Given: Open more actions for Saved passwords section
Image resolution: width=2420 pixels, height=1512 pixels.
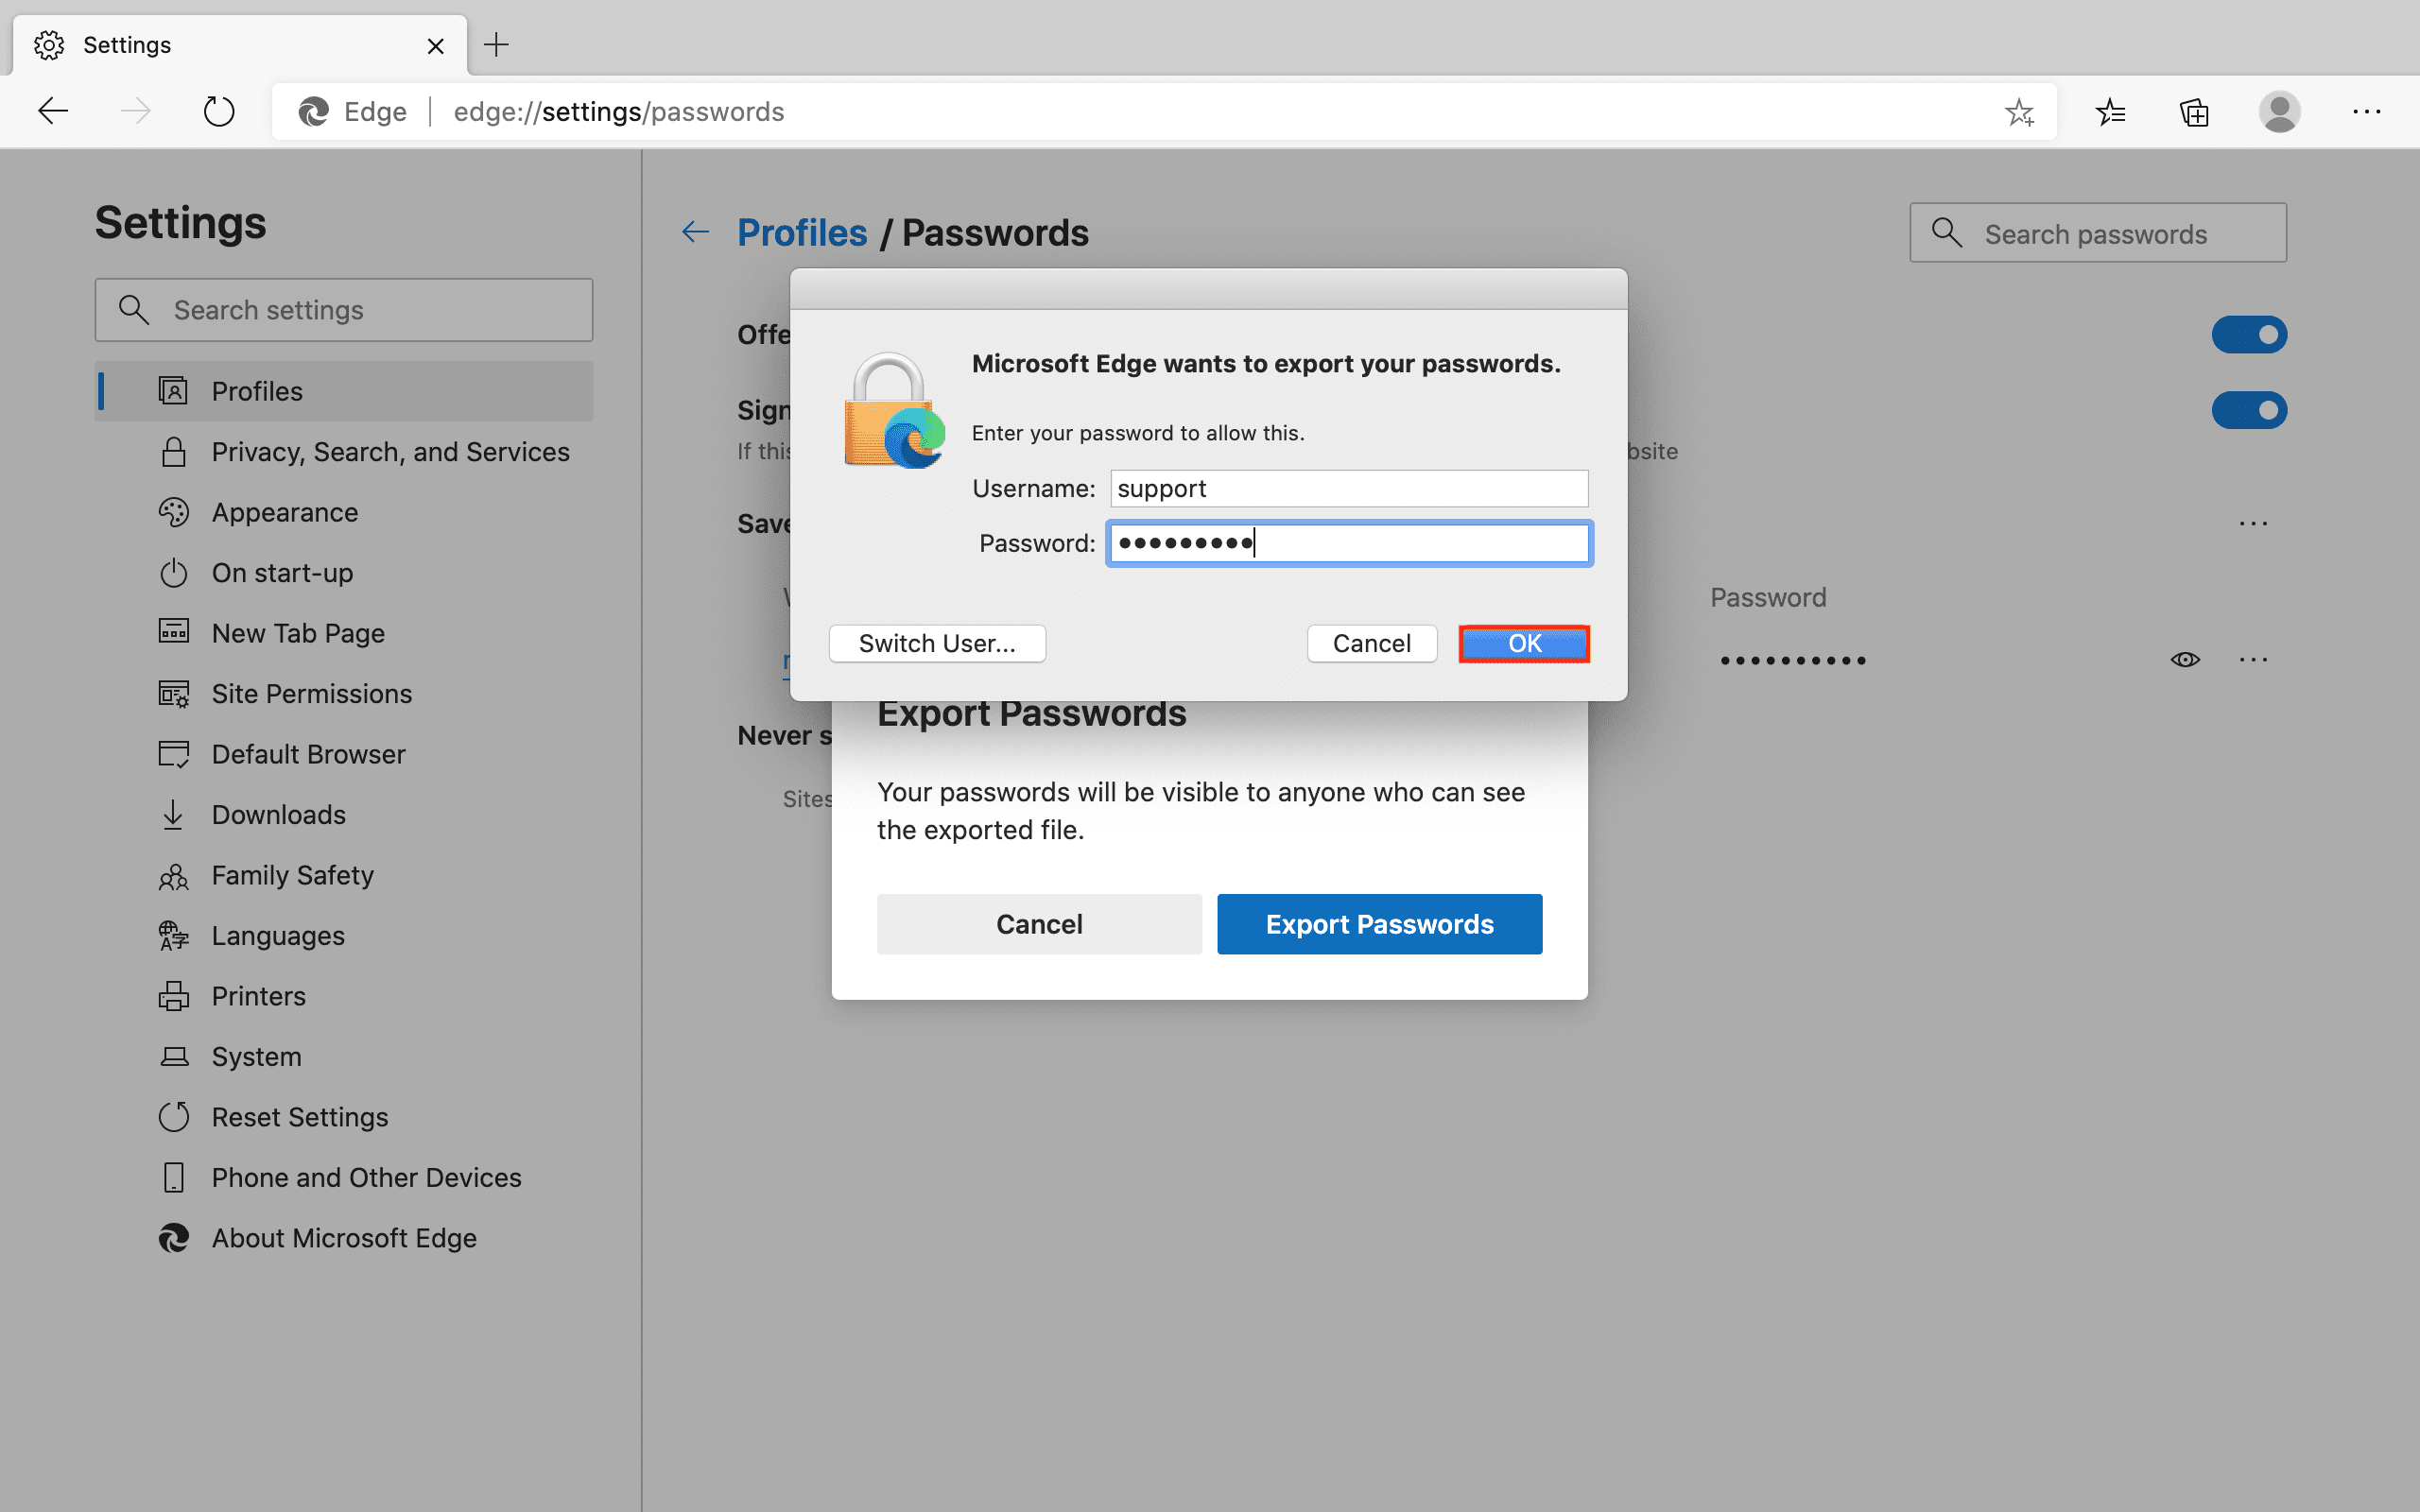Looking at the screenshot, I should [2253, 524].
